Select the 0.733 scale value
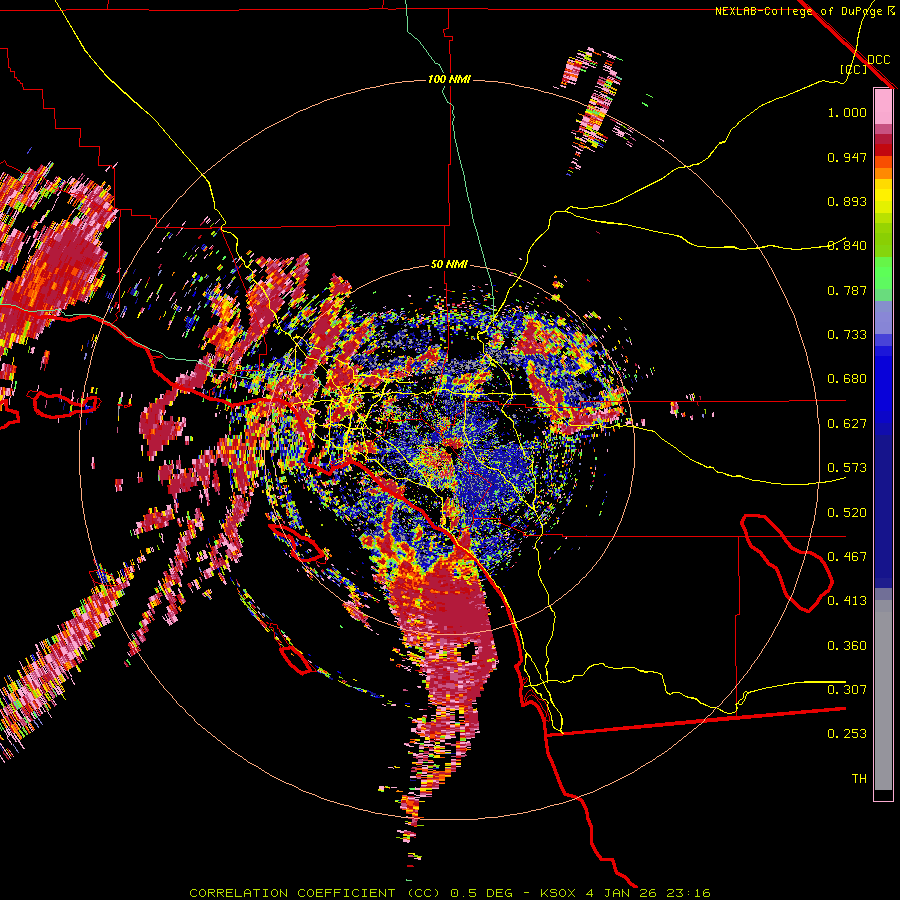This screenshot has height=900, width=900. click(847, 335)
